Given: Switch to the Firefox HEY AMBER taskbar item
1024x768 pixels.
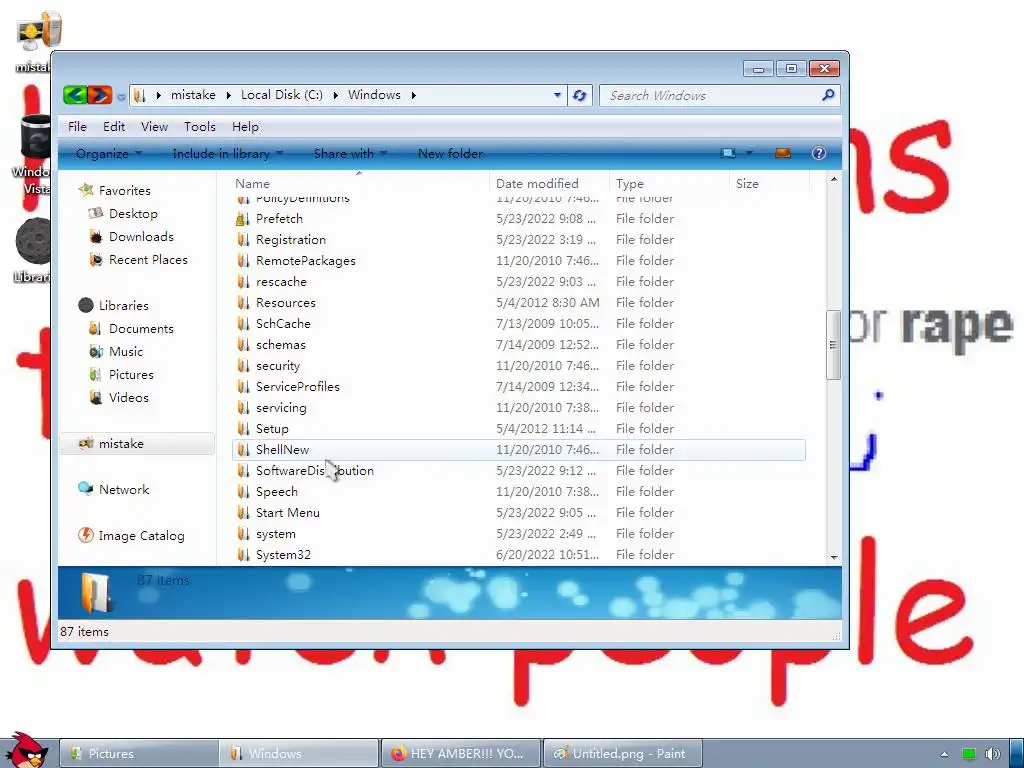Looking at the screenshot, I should (460, 754).
